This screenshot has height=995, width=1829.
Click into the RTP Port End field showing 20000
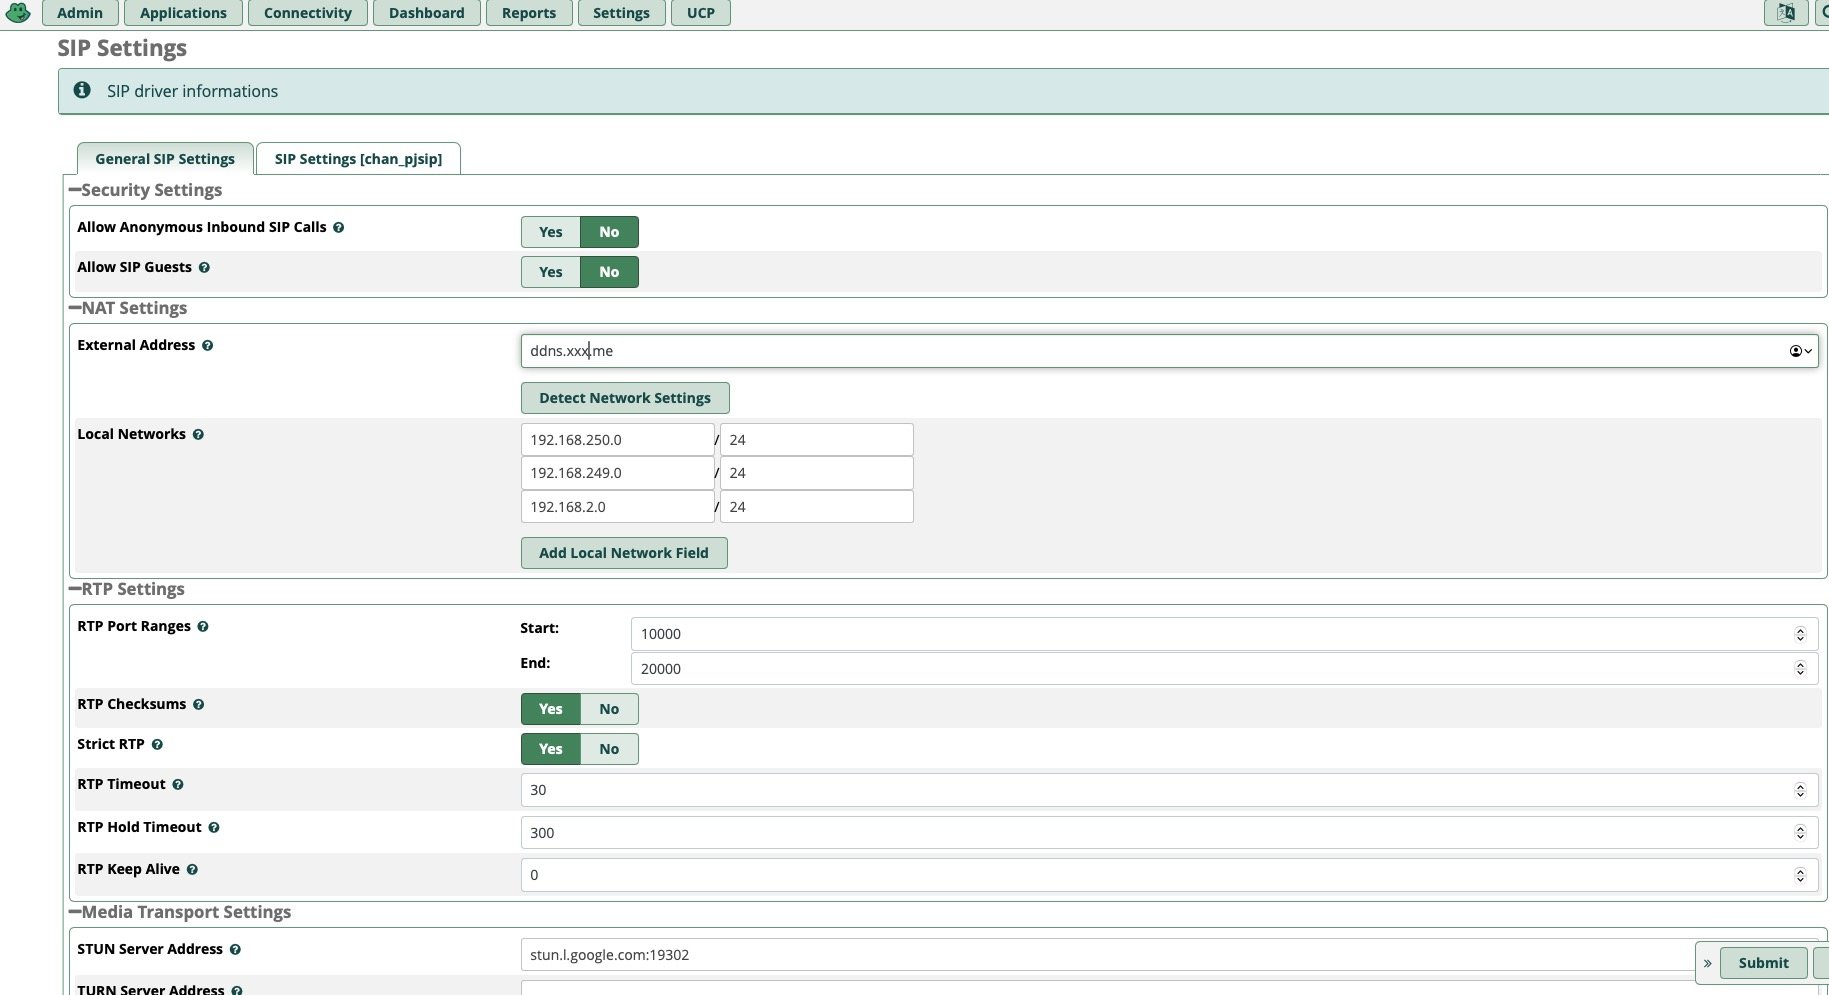pyautogui.click(x=1224, y=669)
